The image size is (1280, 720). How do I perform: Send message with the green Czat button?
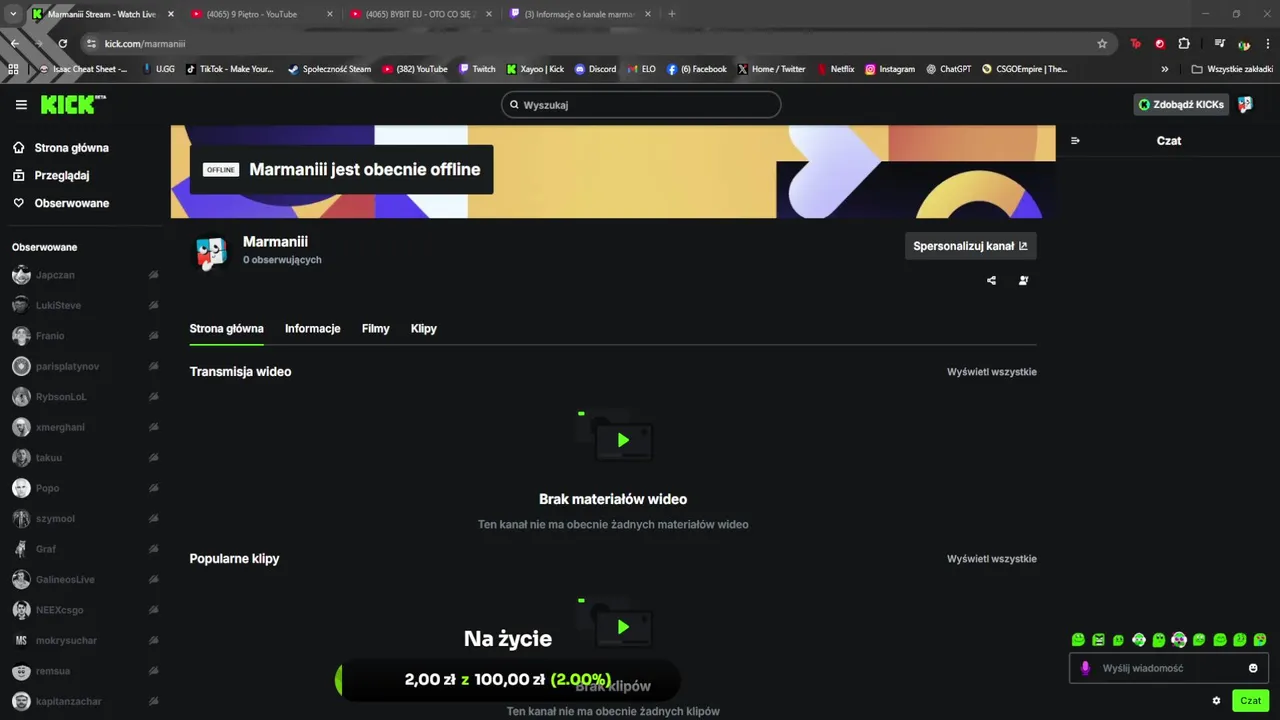[x=1250, y=701]
